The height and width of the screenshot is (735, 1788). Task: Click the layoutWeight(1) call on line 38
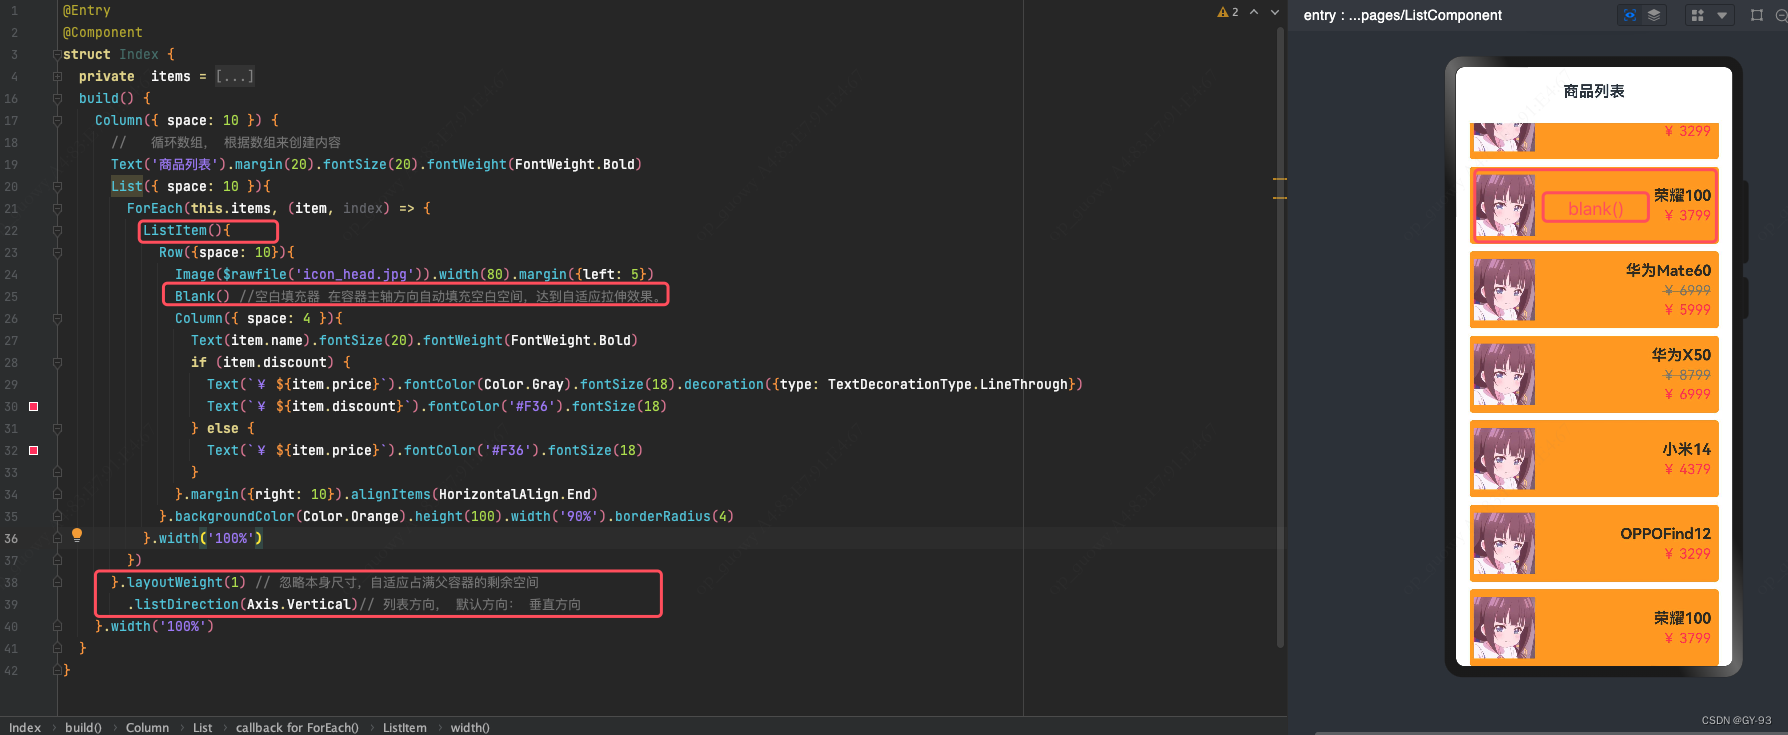pyautogui.click(x=186, y=582)
